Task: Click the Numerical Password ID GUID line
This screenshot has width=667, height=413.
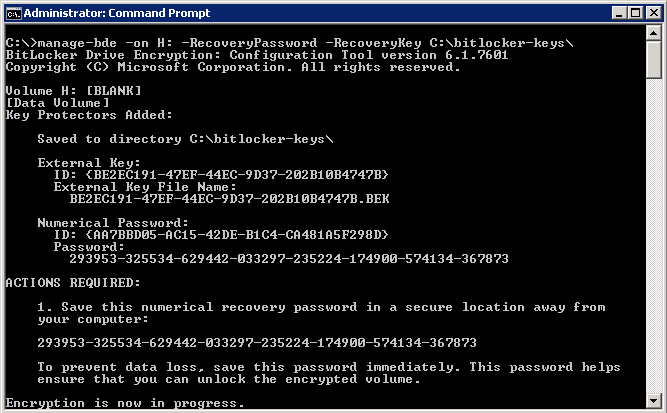Action: point(221,235)
